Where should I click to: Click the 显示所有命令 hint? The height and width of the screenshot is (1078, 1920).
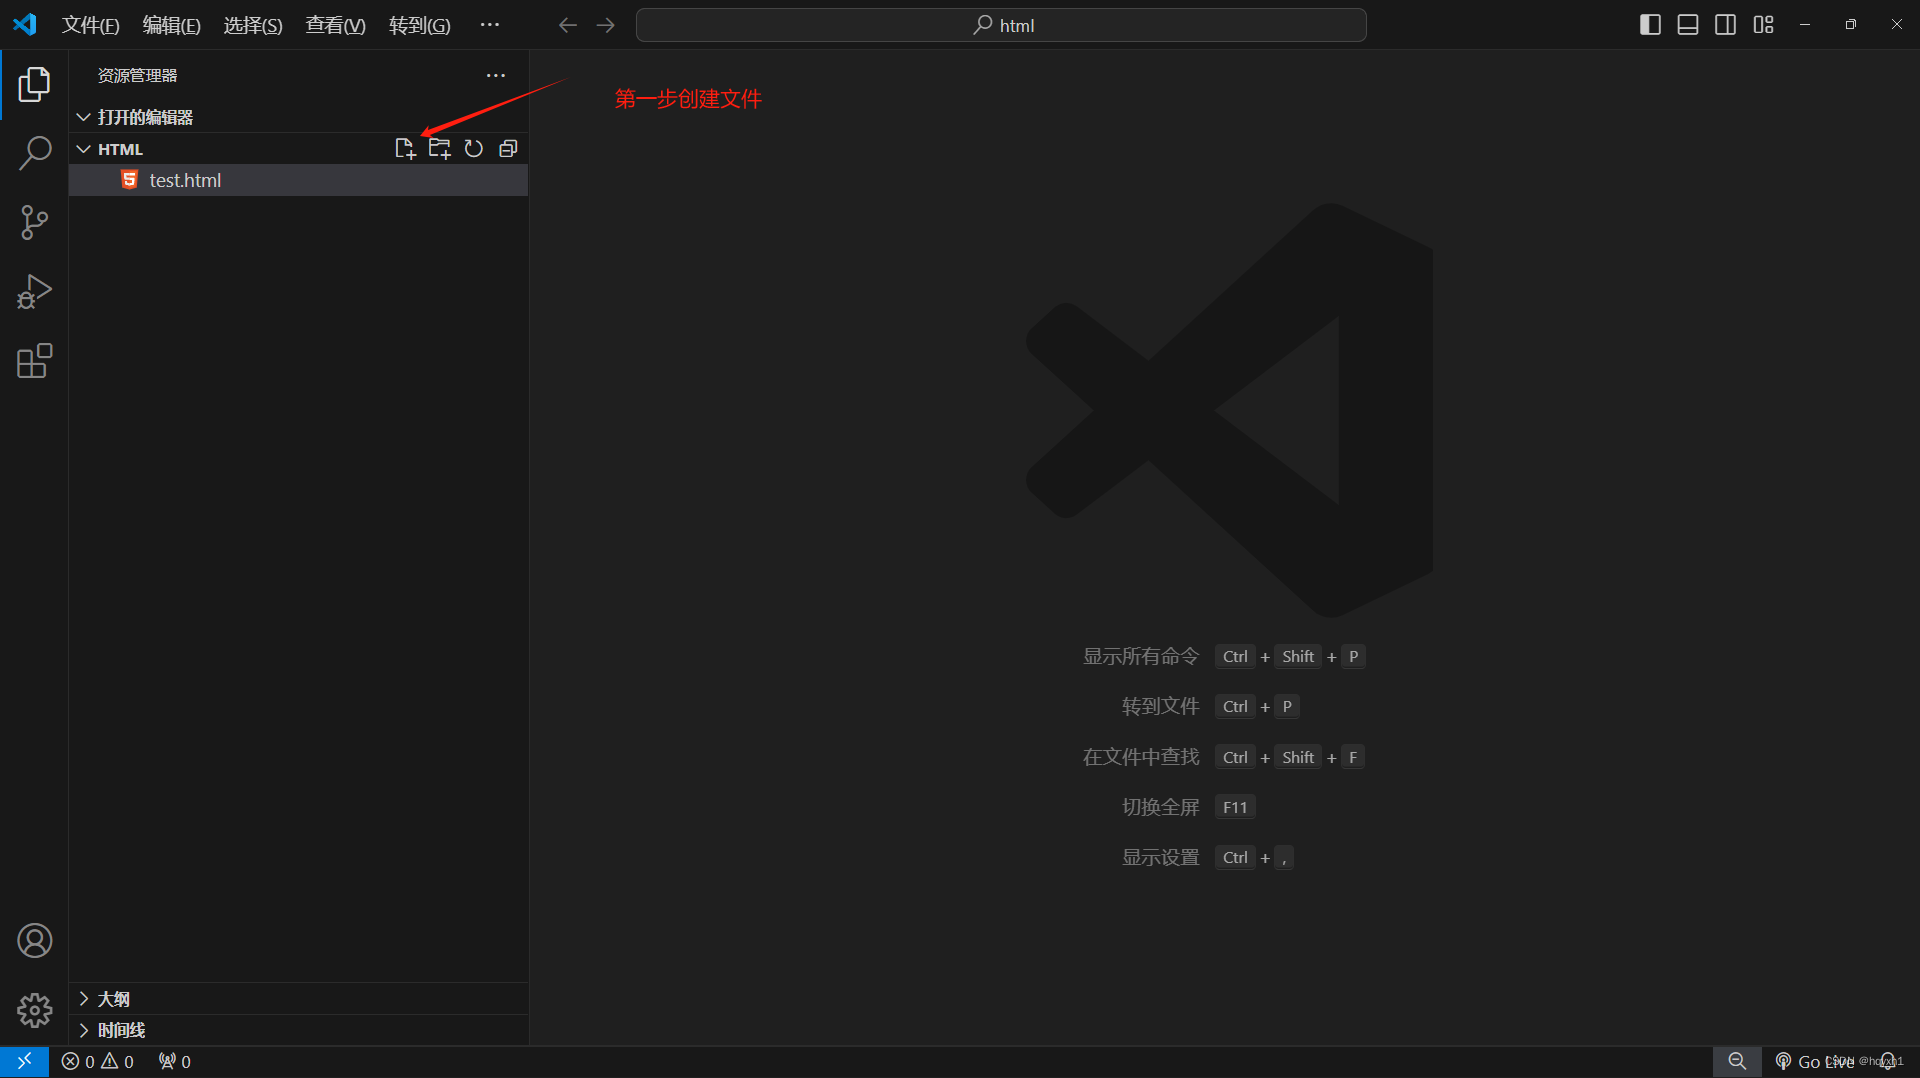point(1141,657)
